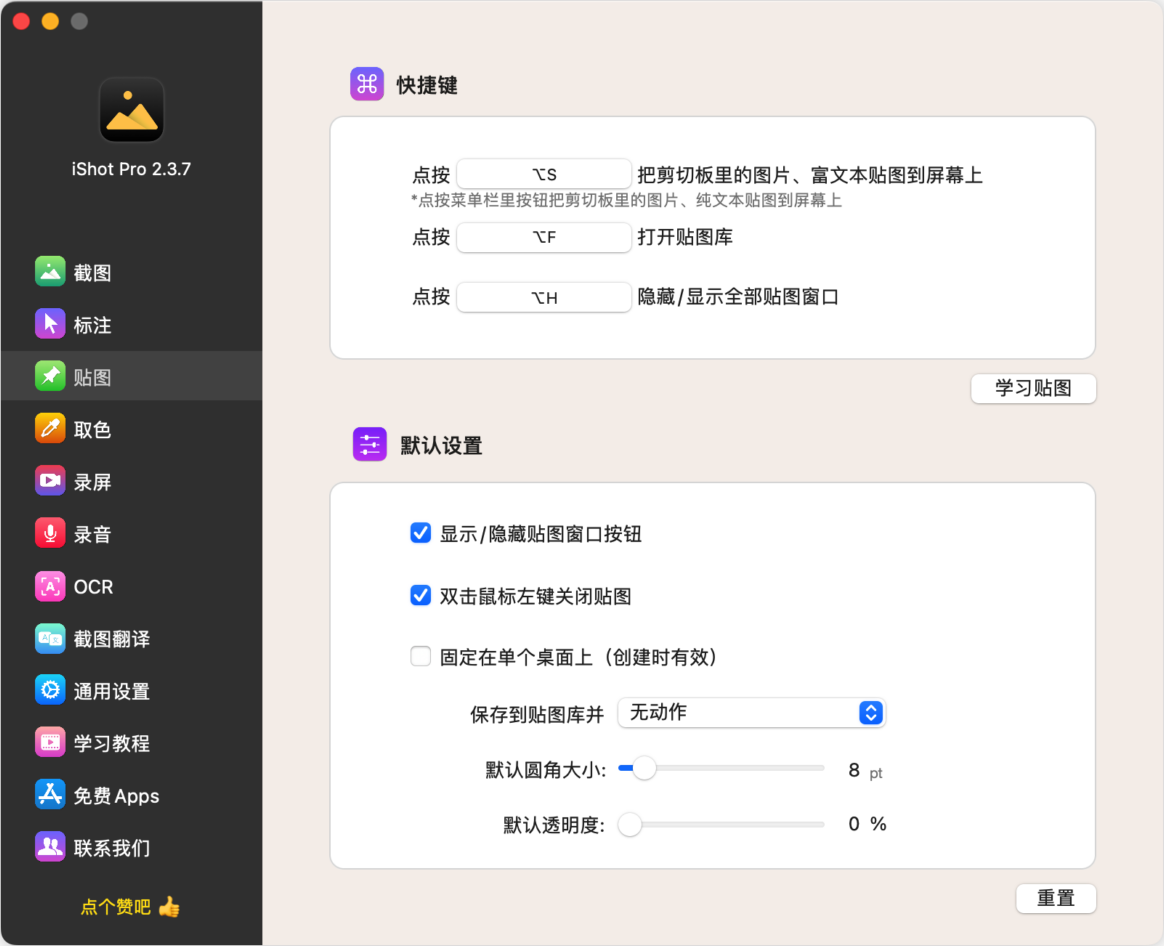Viewport: 1164px width, 946px height.
Task: Click the 截图翻译 translate icon
Action: (50, 638)
